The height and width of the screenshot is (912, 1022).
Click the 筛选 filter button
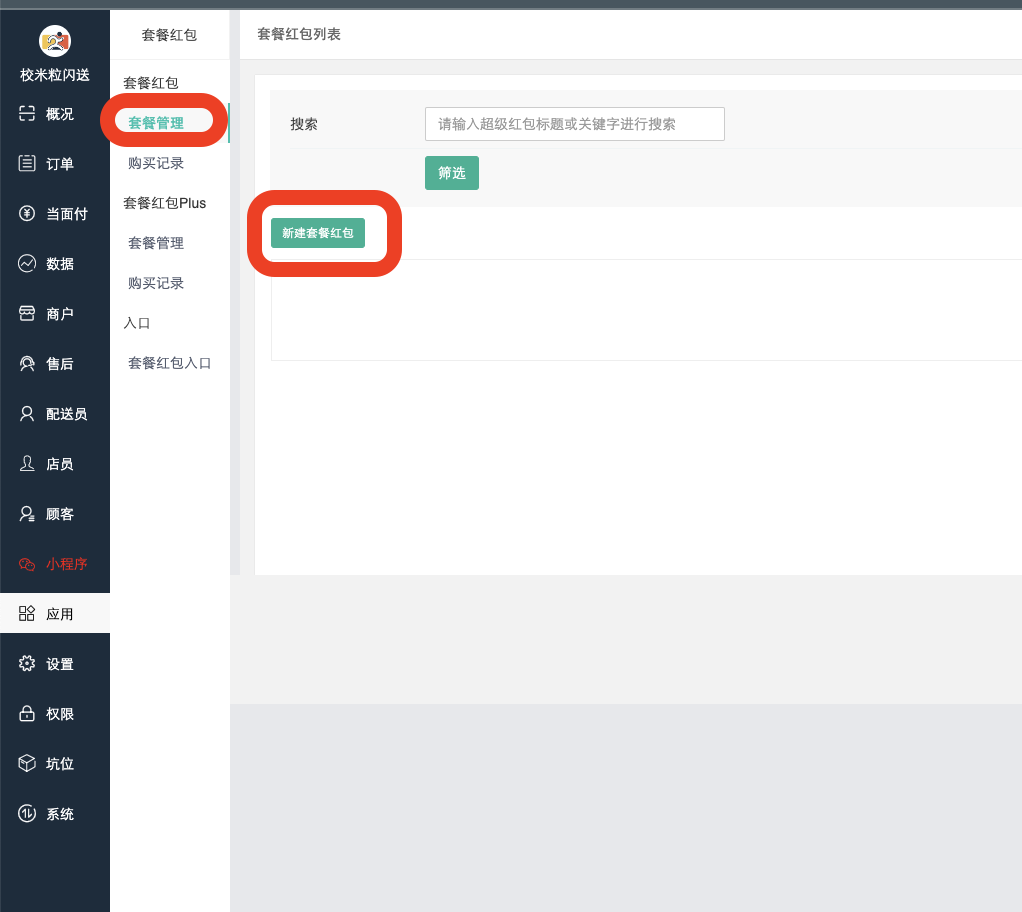[x=451, y=173]
